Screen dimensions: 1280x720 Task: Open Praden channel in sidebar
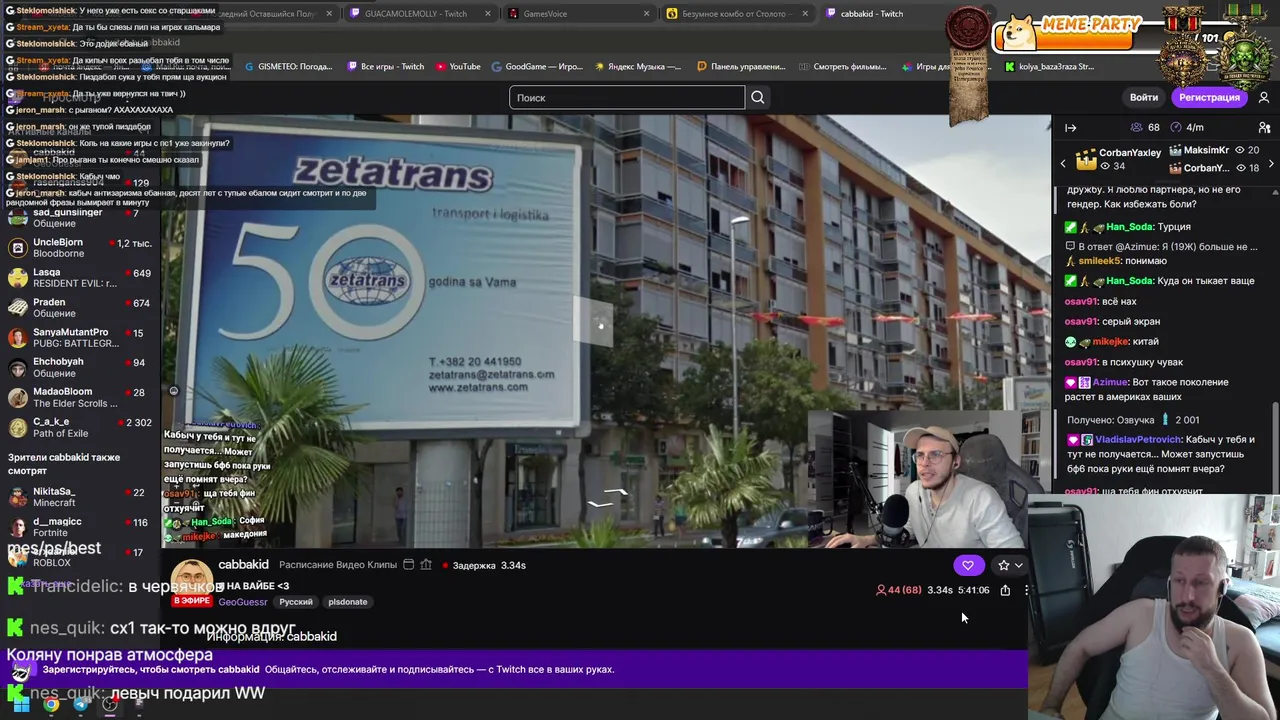80,308
